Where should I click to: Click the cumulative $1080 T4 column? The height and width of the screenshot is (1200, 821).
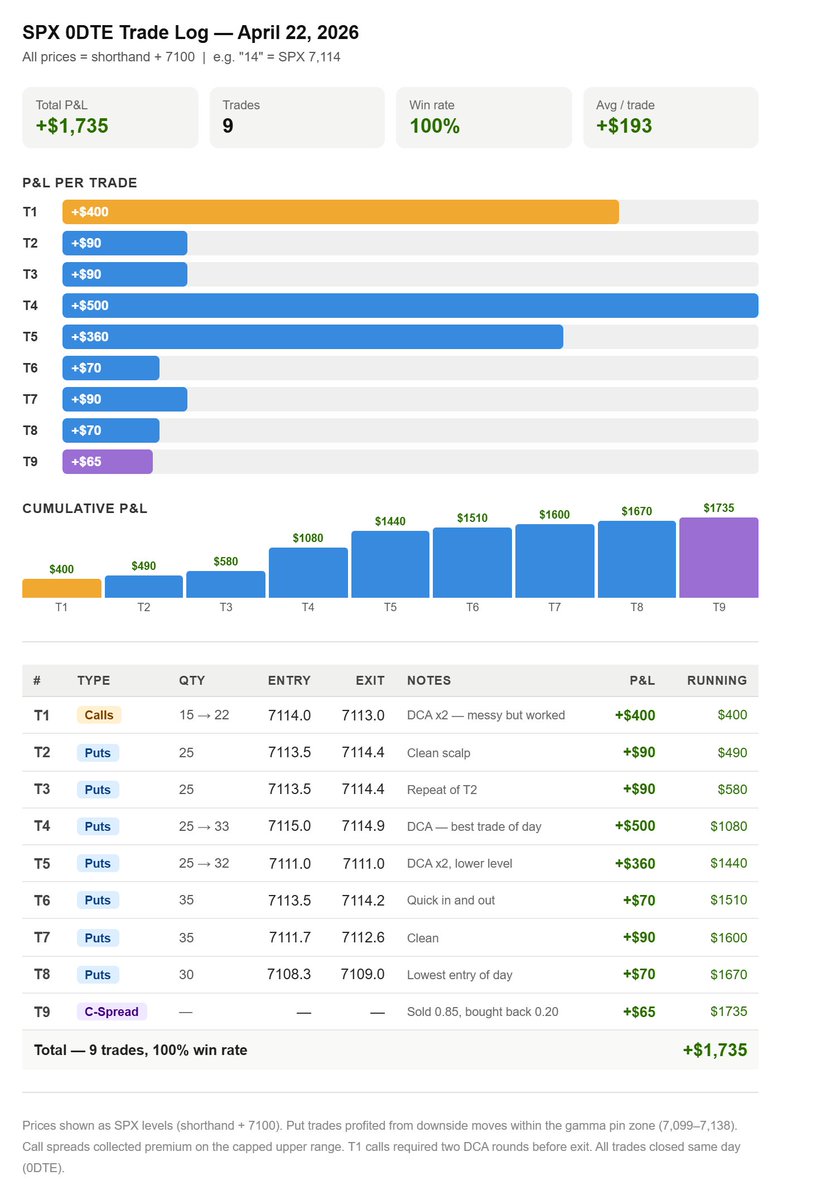(x=308, y=573)
